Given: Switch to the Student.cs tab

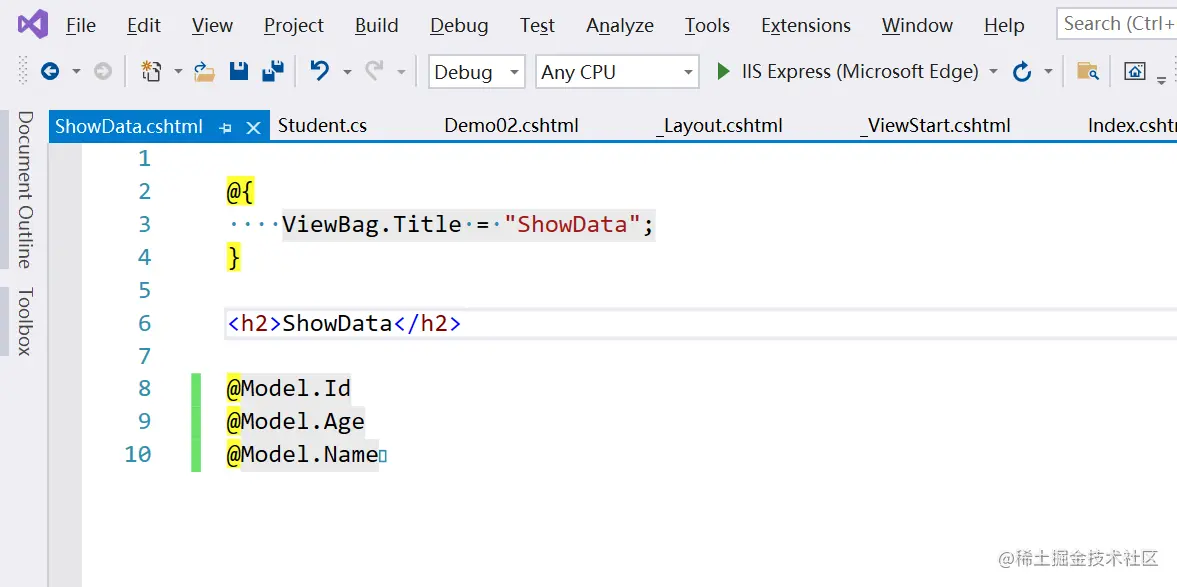Looking at the screenshot, I should (322, 126).
